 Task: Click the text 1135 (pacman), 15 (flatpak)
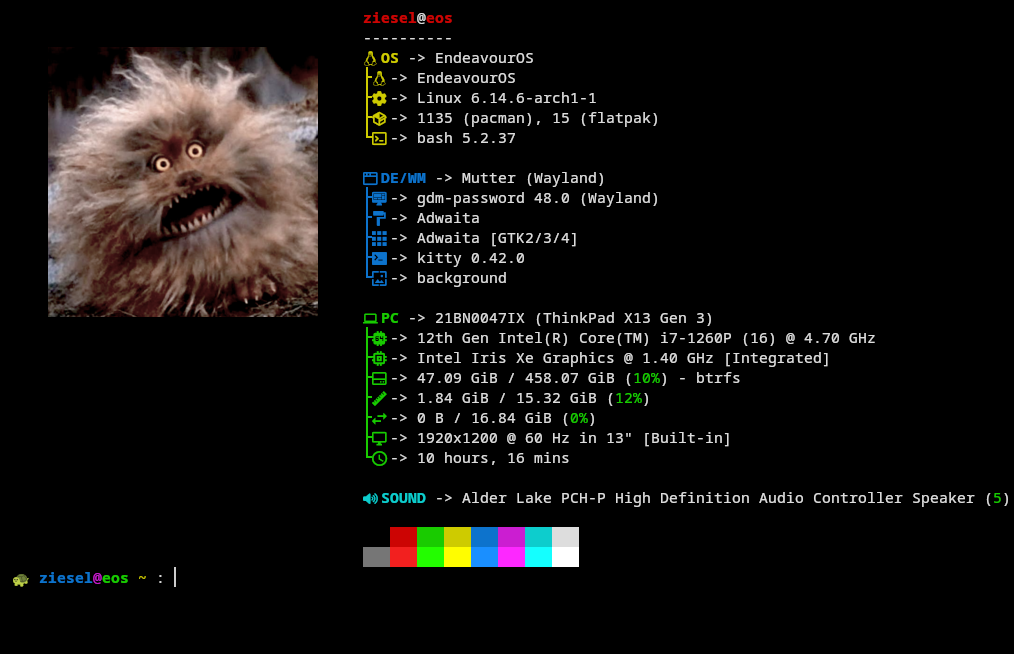pyautogui.click(x=537, y=118)
